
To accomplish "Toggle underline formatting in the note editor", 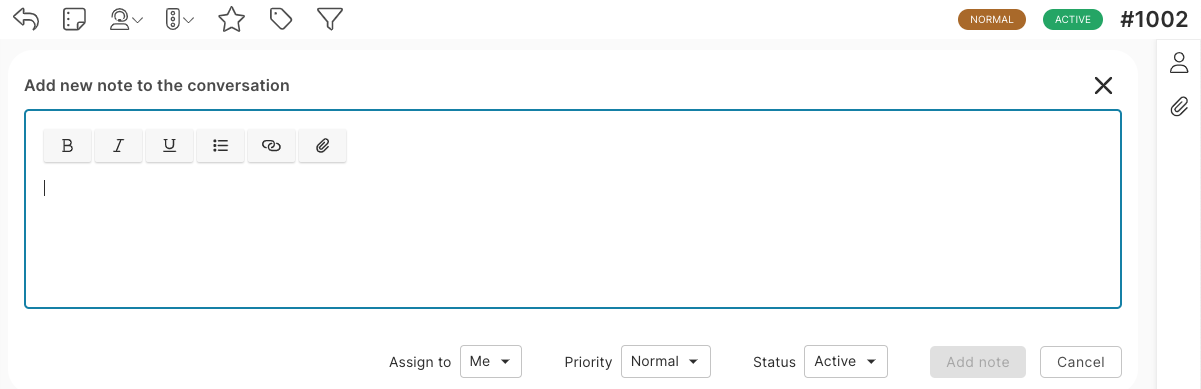I will (x=170, y=146).
